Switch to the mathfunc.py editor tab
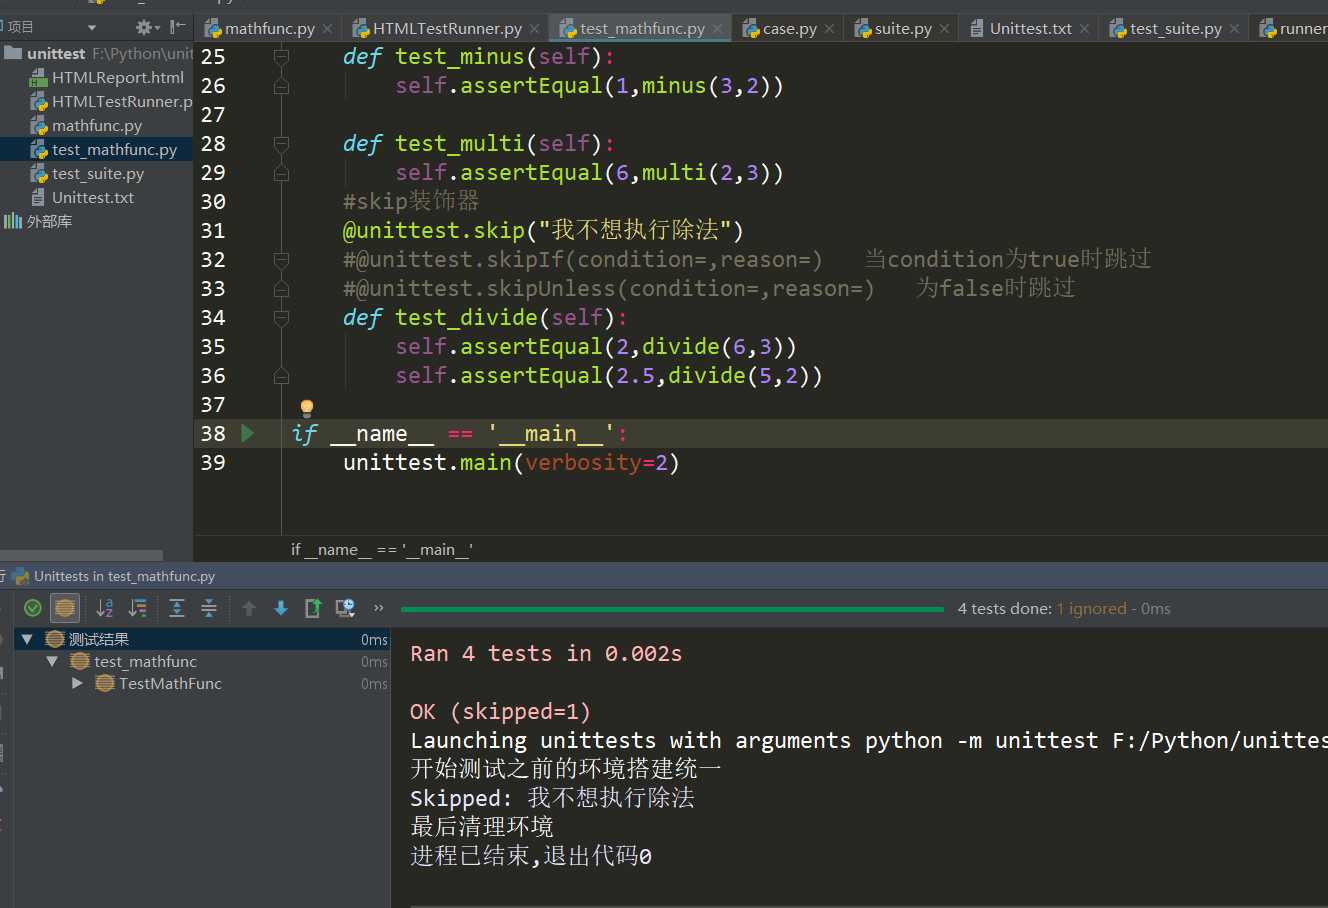Viewport: 1328px width, 908px height. pyautogui.click(x=269, y=28)
